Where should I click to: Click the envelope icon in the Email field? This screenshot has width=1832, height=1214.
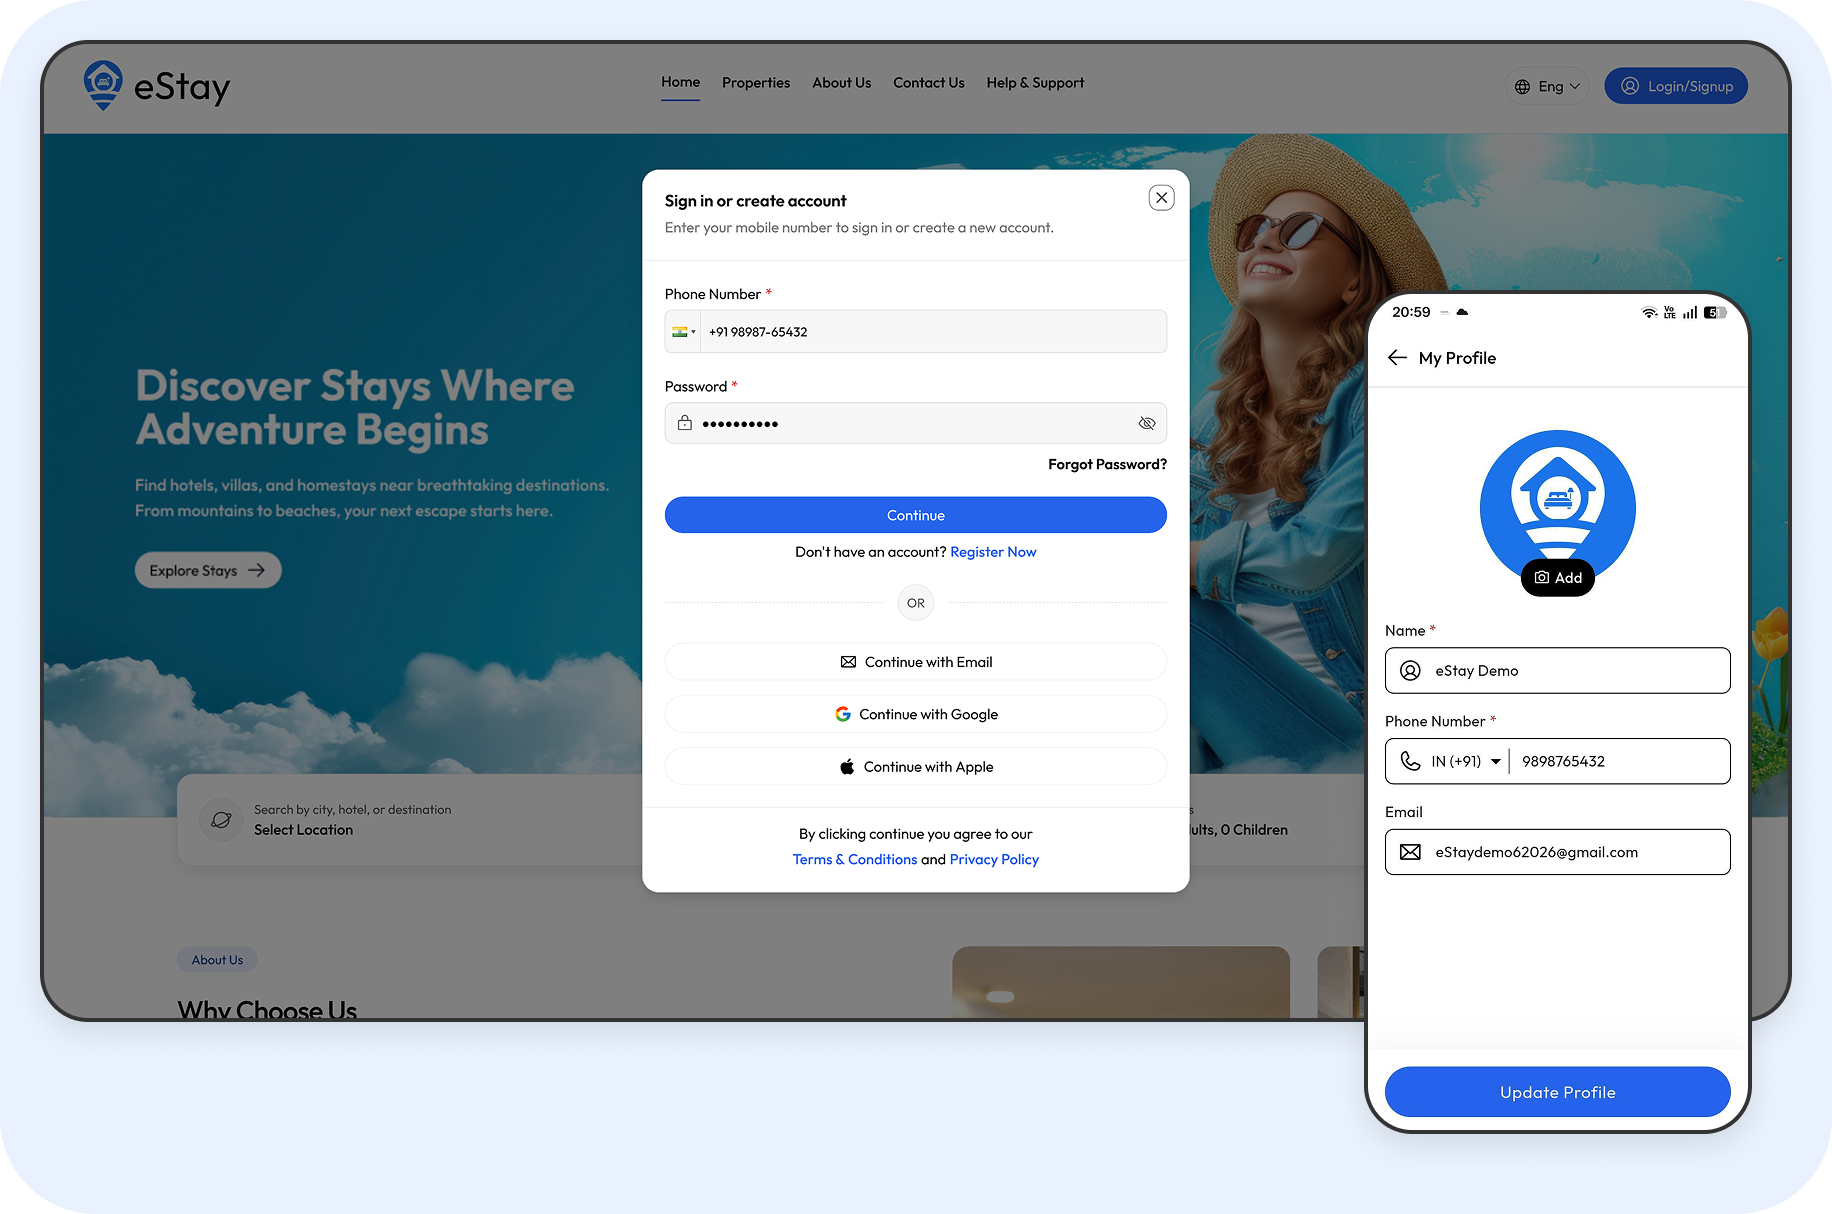point(1410,852)
